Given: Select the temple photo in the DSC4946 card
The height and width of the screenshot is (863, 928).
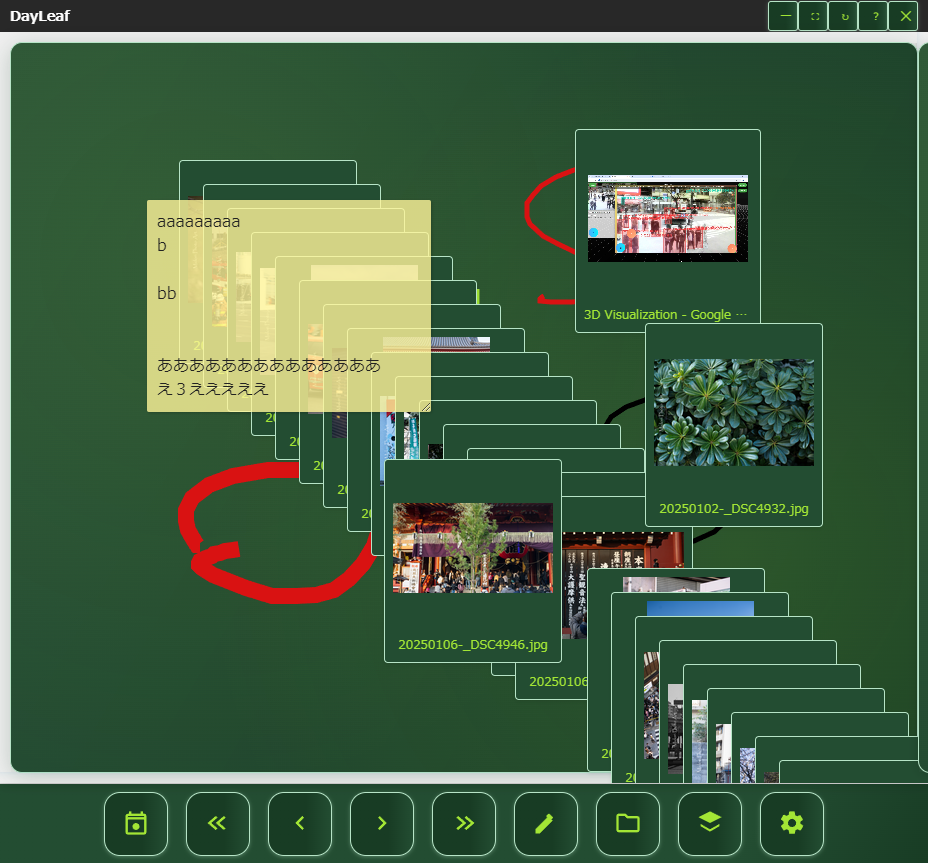Looking at the screenshot, I should pos(473,548).
